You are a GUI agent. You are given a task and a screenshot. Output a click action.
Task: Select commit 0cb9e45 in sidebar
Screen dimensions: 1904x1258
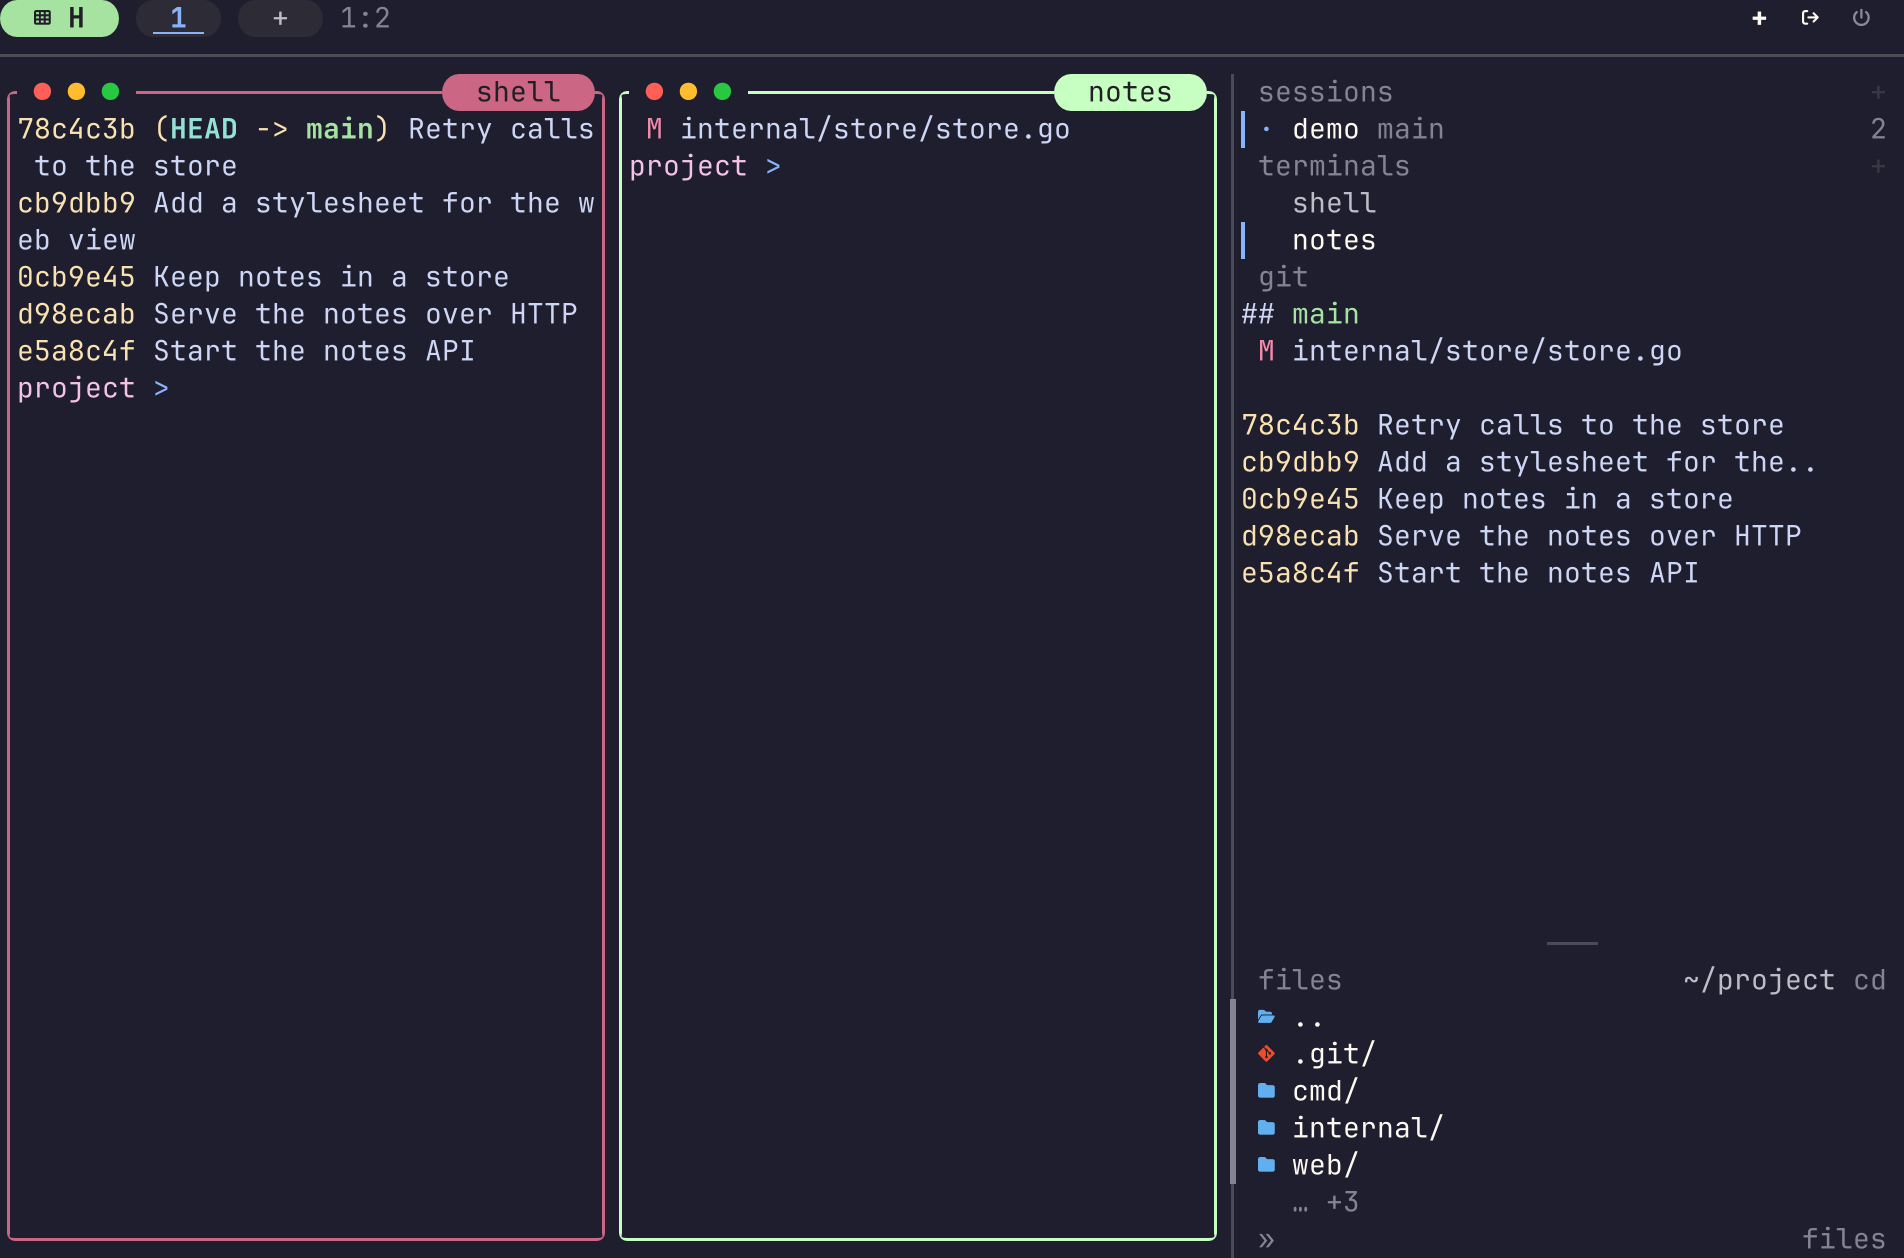[x=1487, y=499]
